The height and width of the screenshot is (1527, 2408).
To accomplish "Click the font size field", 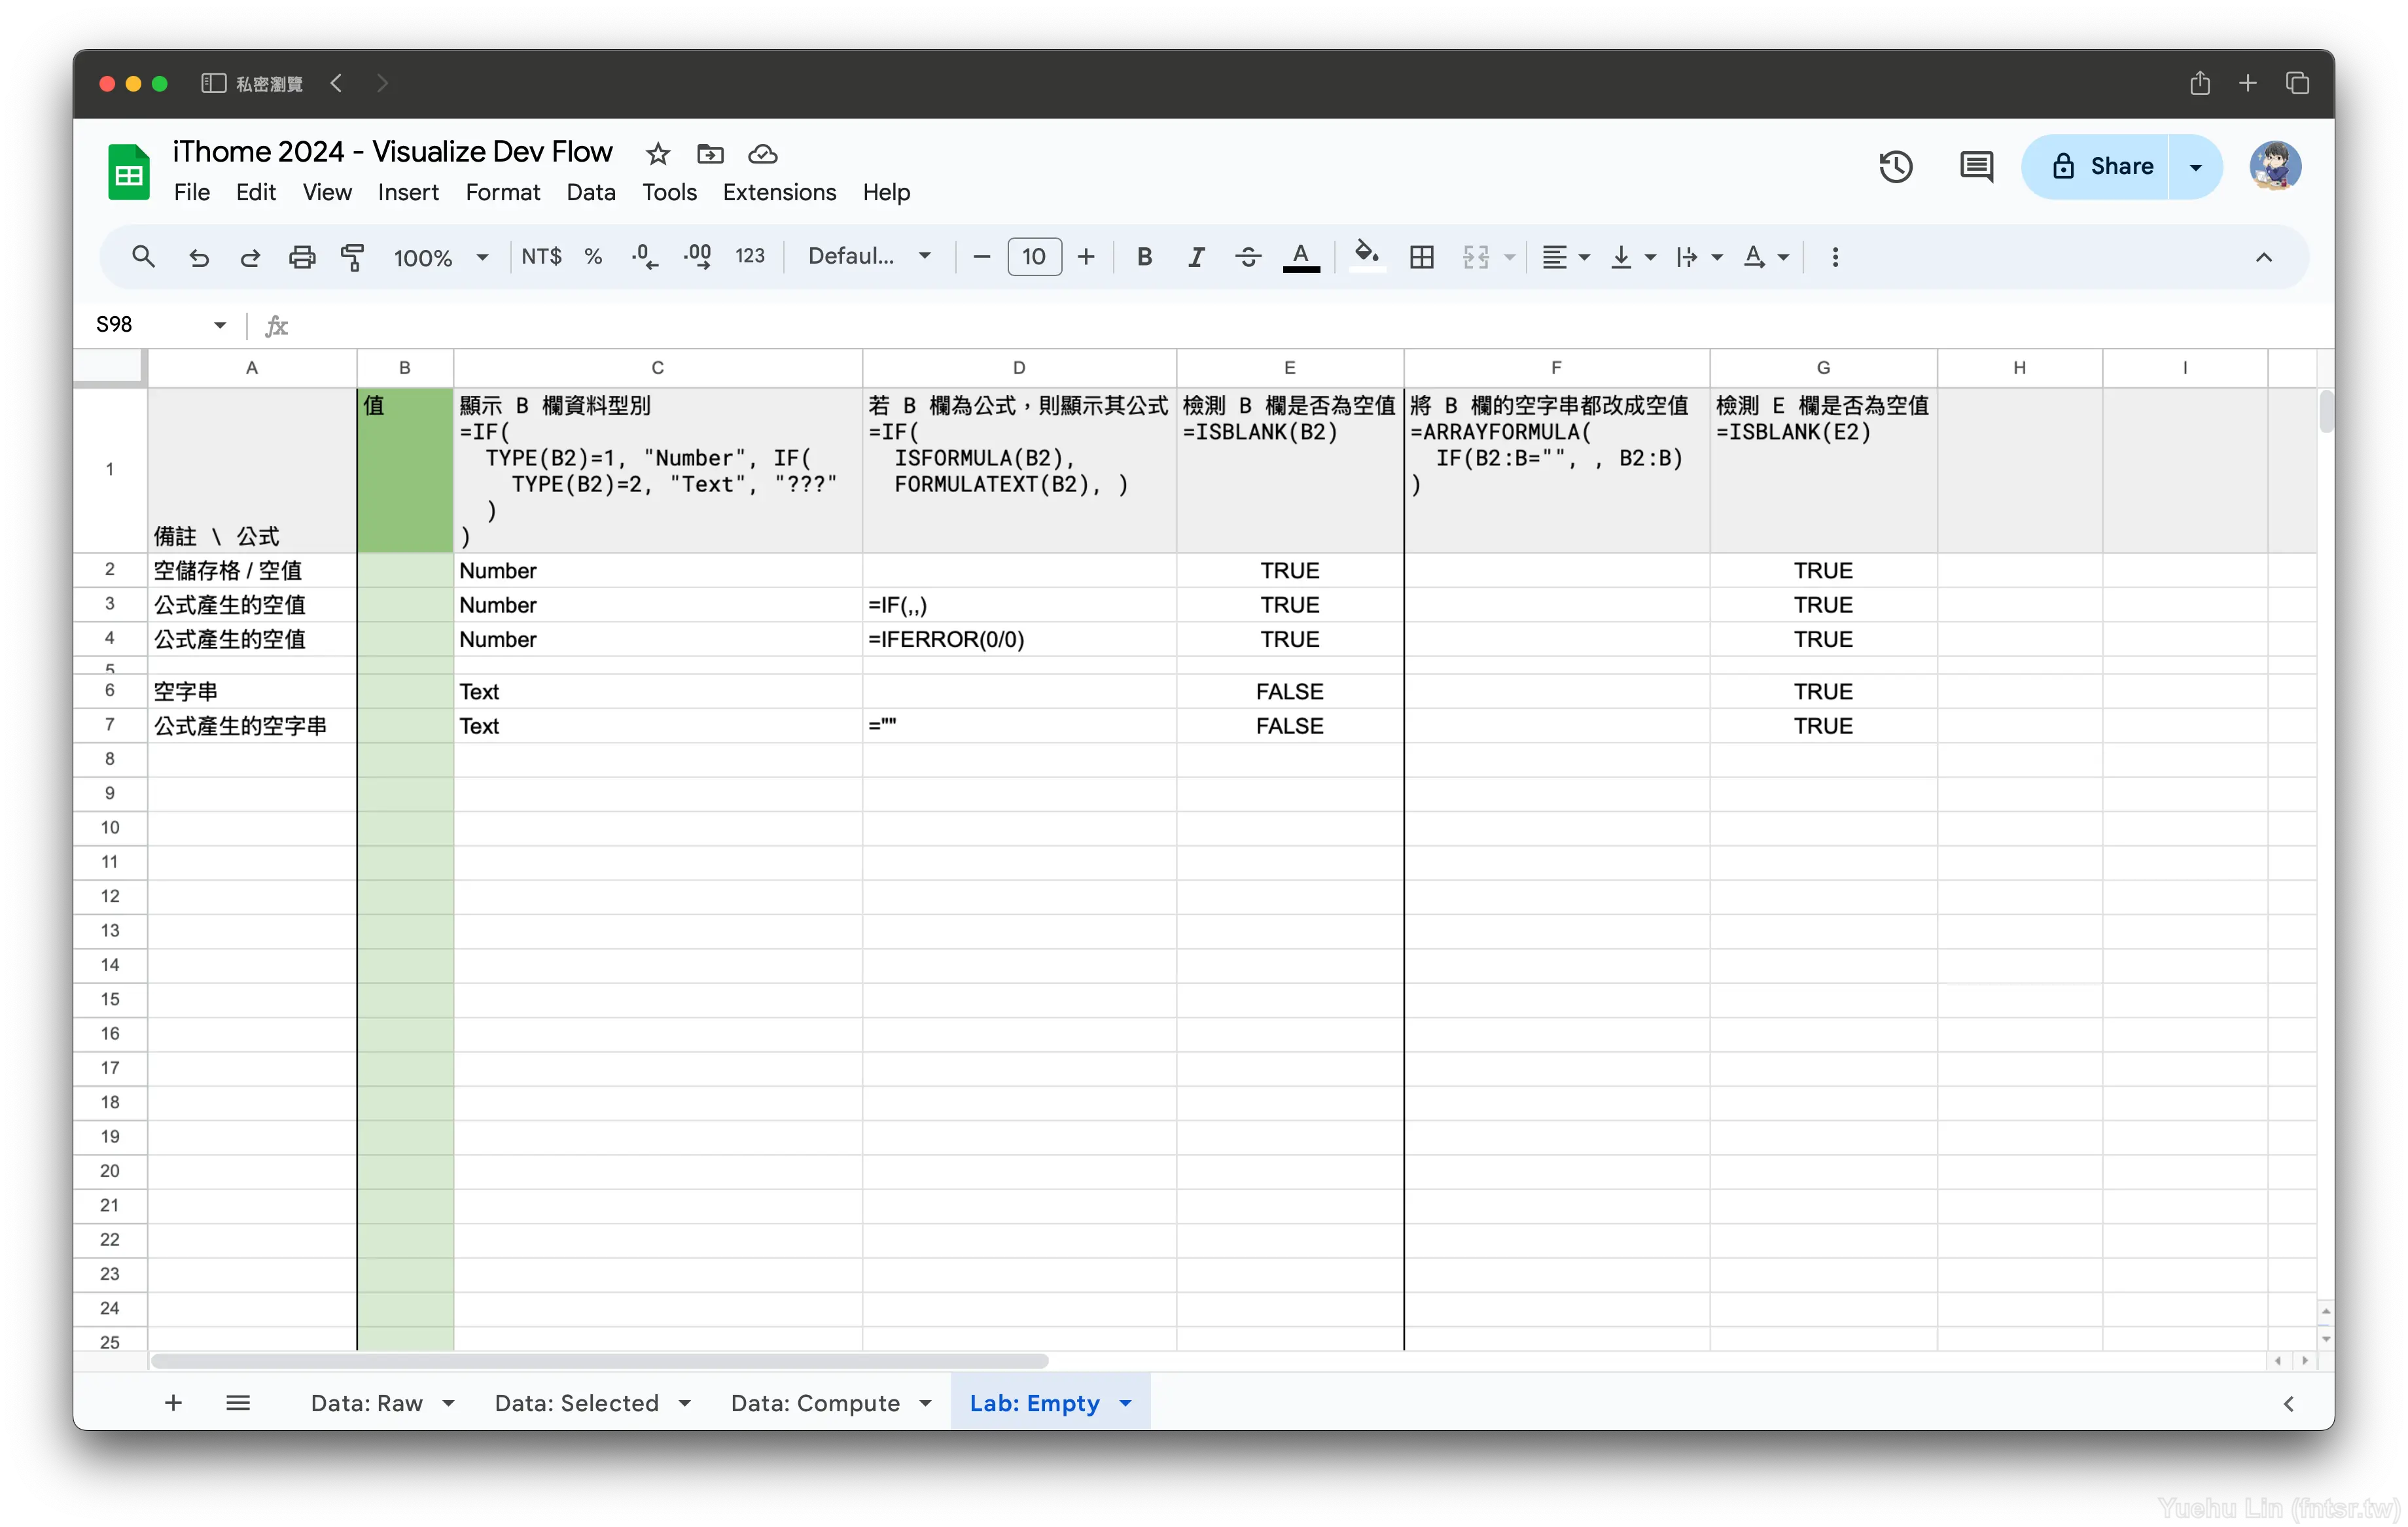I will (x=1034, y=257).
